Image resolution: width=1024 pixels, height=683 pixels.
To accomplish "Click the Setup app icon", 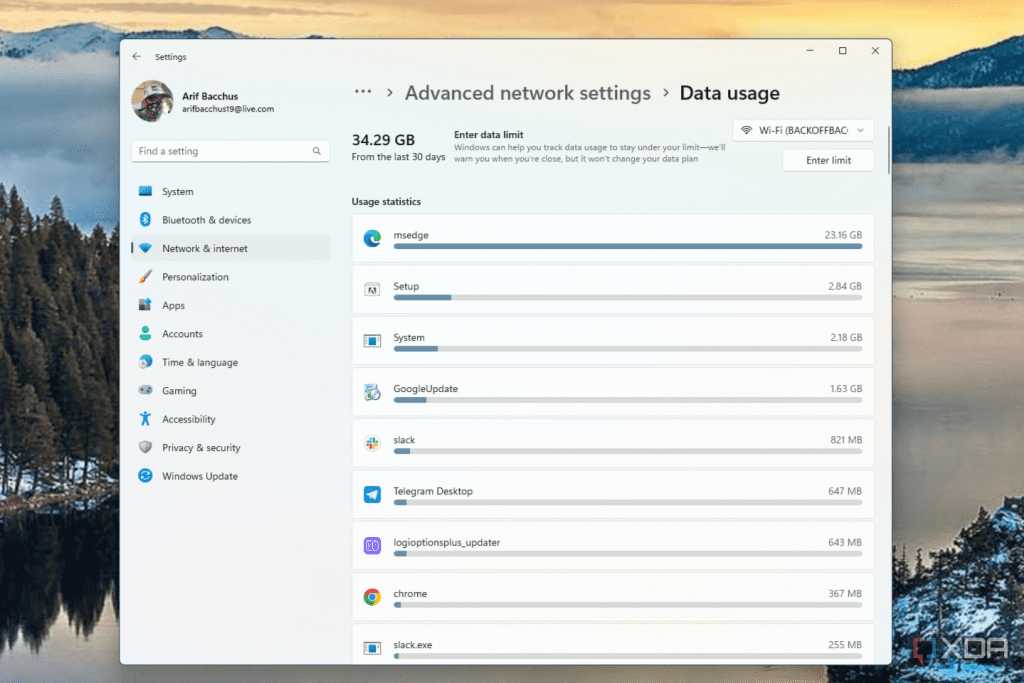I will (372, 290).
